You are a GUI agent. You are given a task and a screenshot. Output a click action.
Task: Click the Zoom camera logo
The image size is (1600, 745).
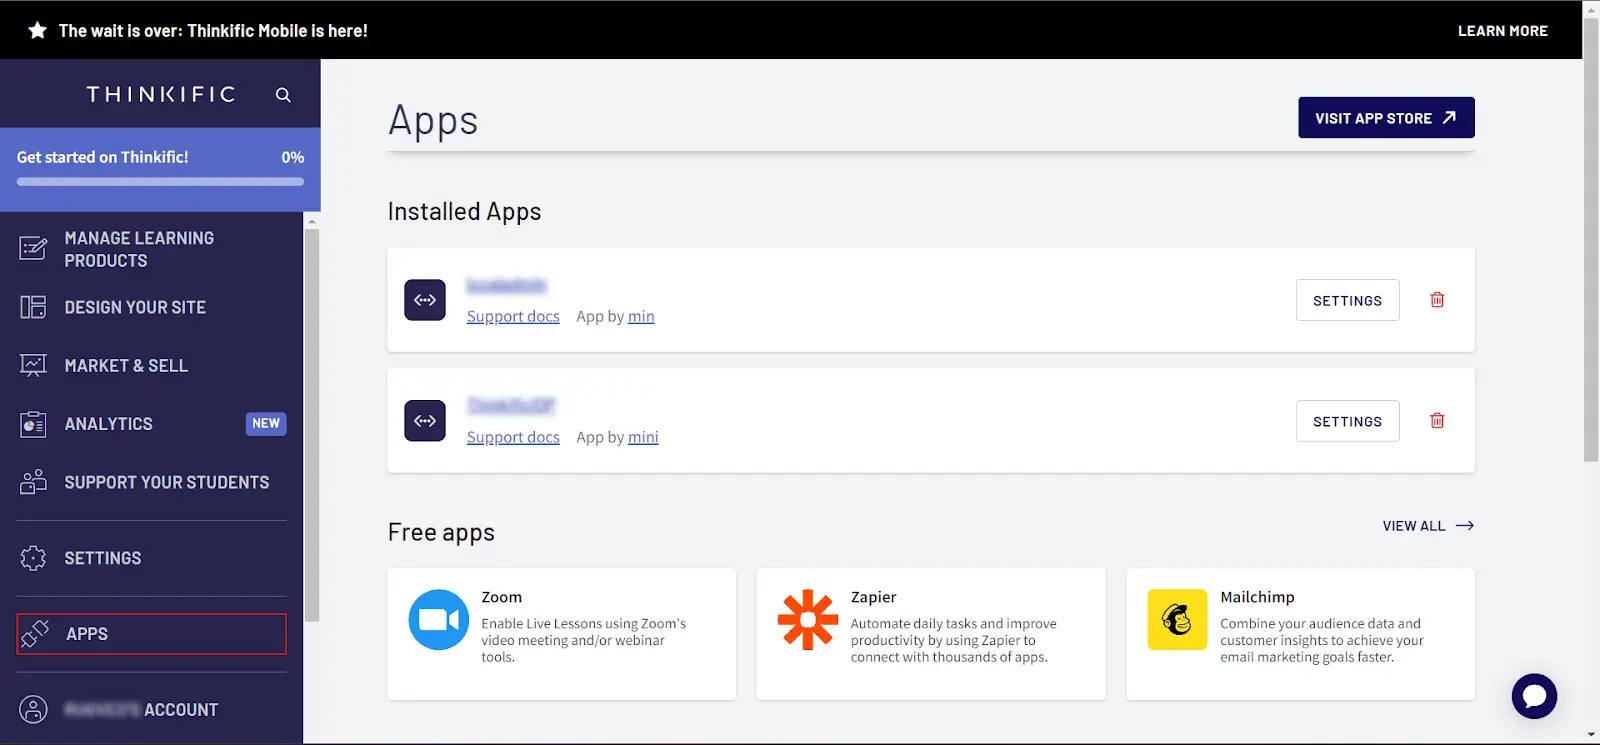[x=439, y=620]
